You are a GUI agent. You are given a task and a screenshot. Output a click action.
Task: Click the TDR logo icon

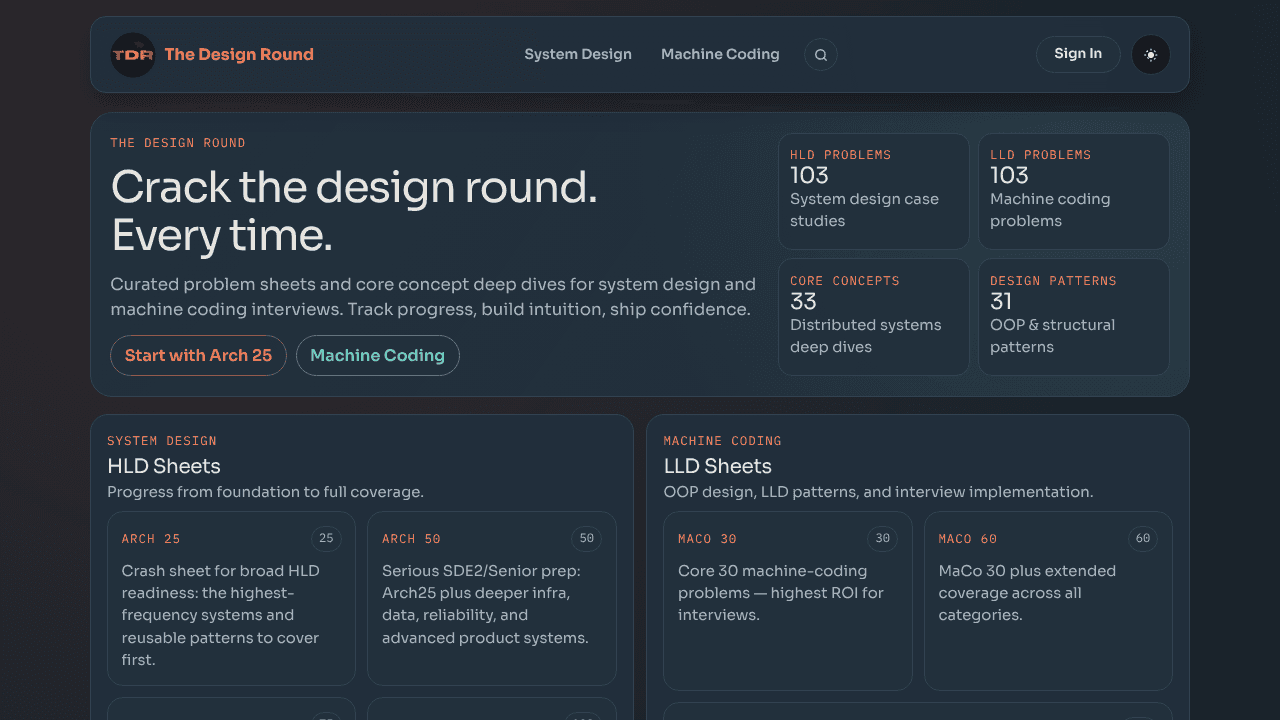tap(133, 55)
